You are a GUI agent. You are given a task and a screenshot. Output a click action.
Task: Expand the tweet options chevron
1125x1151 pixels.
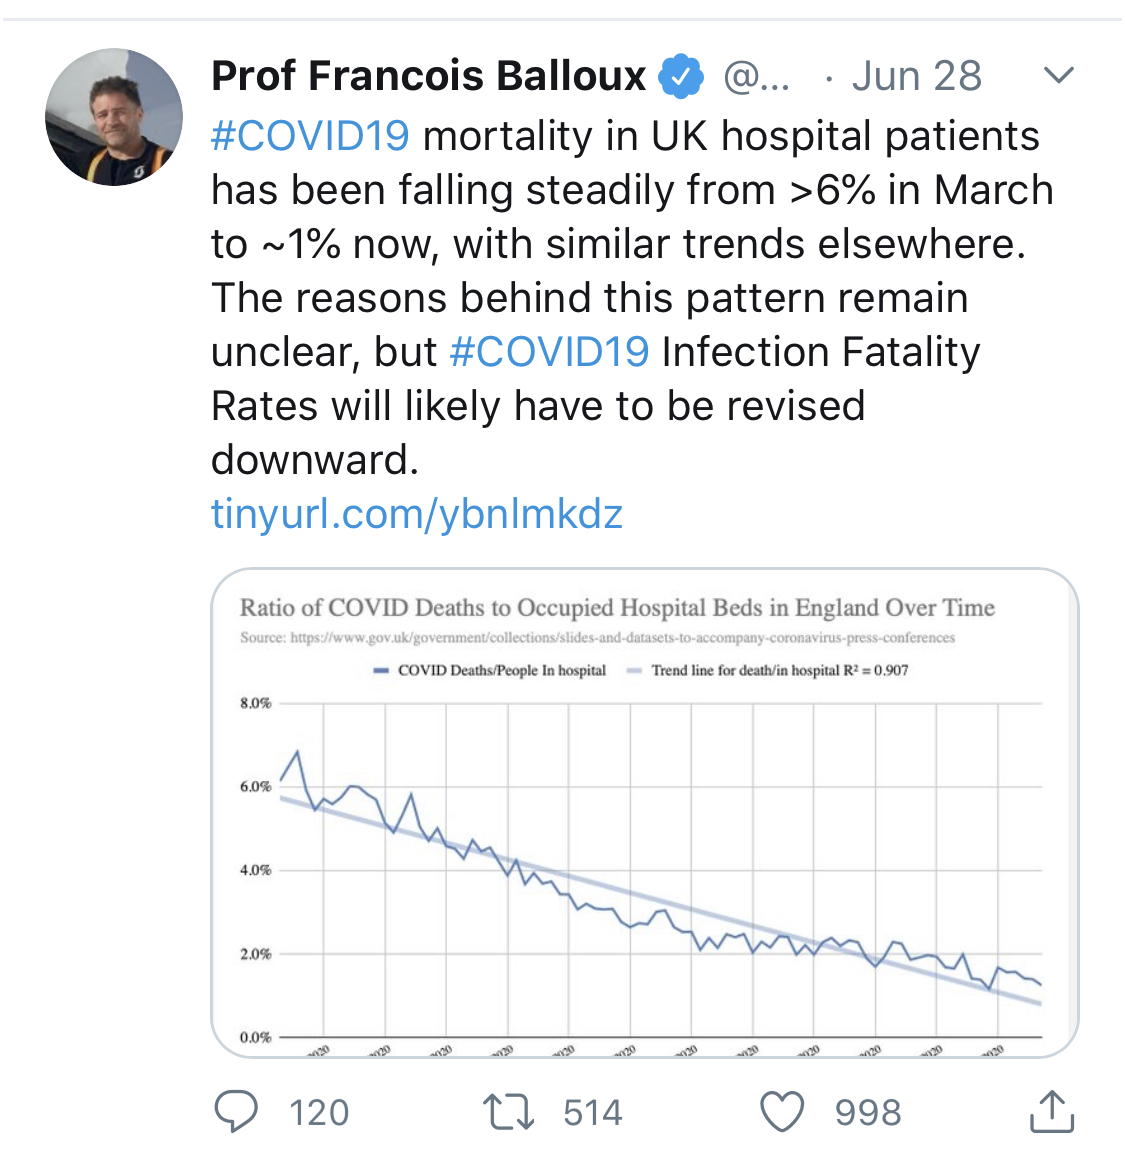(x=1058, y=76)
